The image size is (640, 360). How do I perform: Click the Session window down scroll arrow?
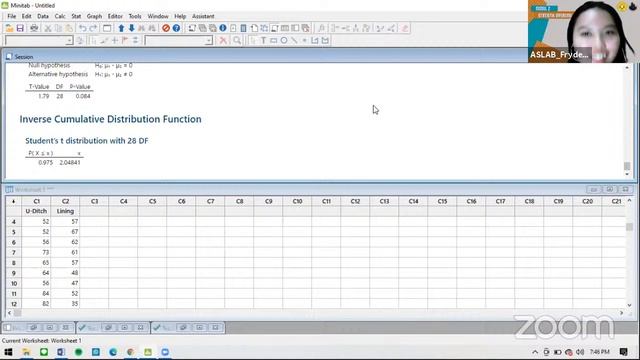pos(627,174)
